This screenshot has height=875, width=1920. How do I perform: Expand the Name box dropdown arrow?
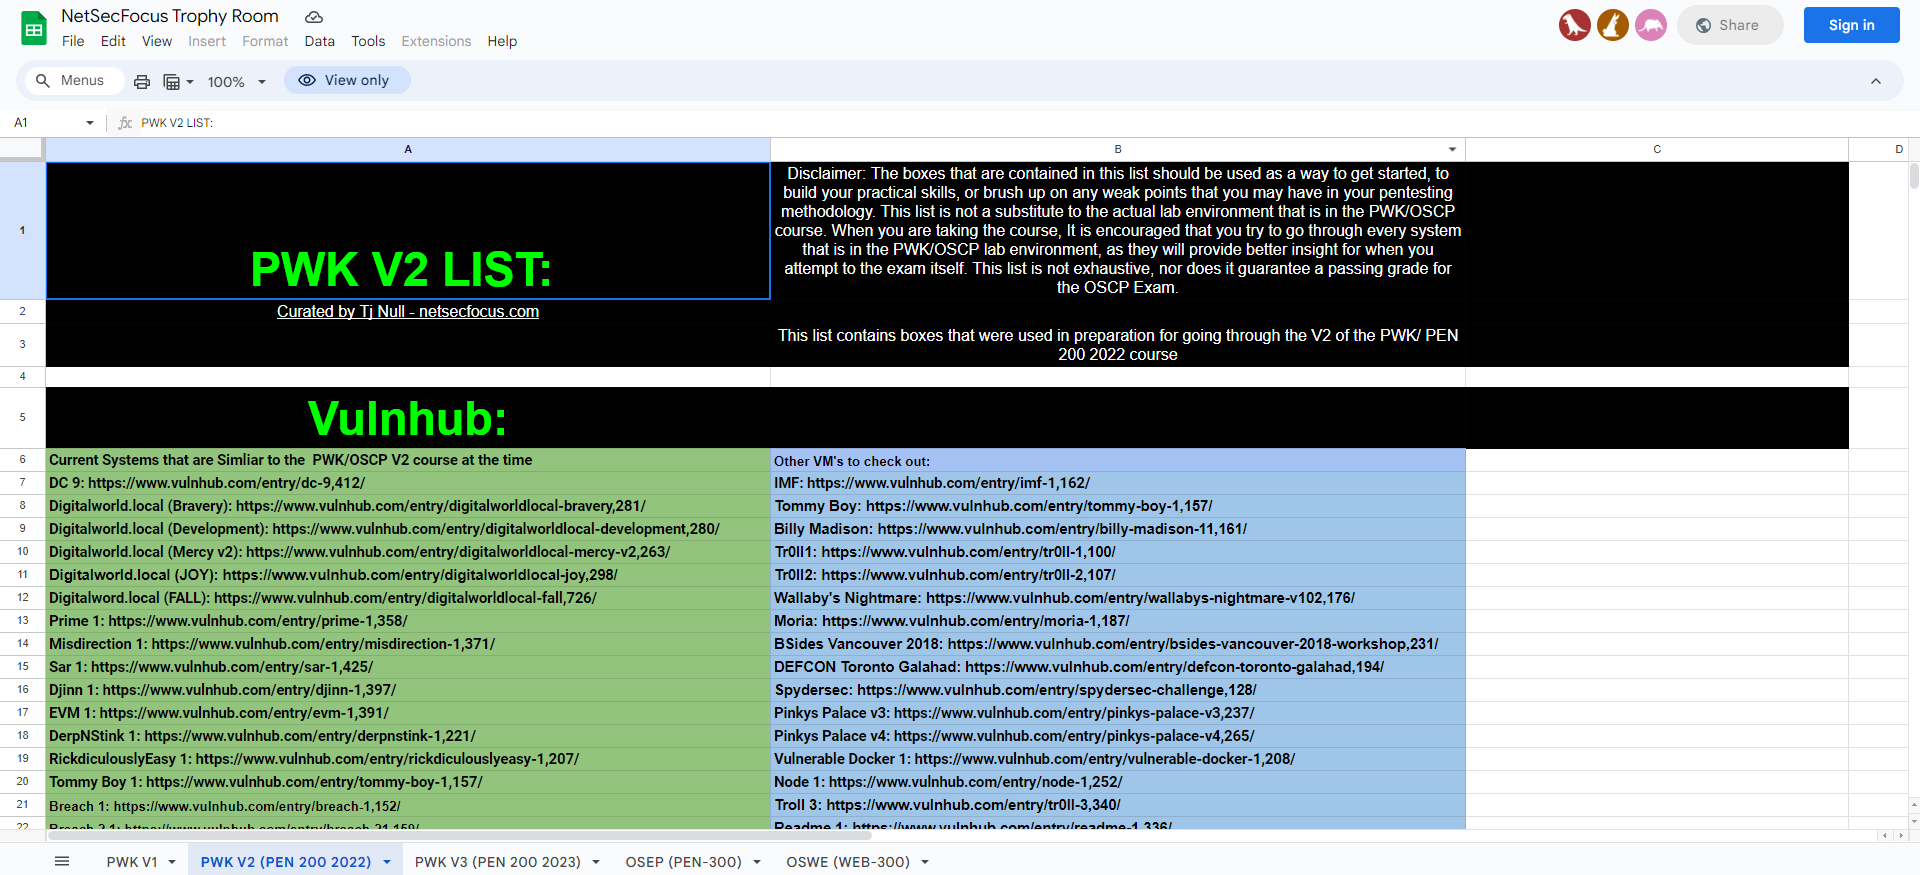pos(90,123)
